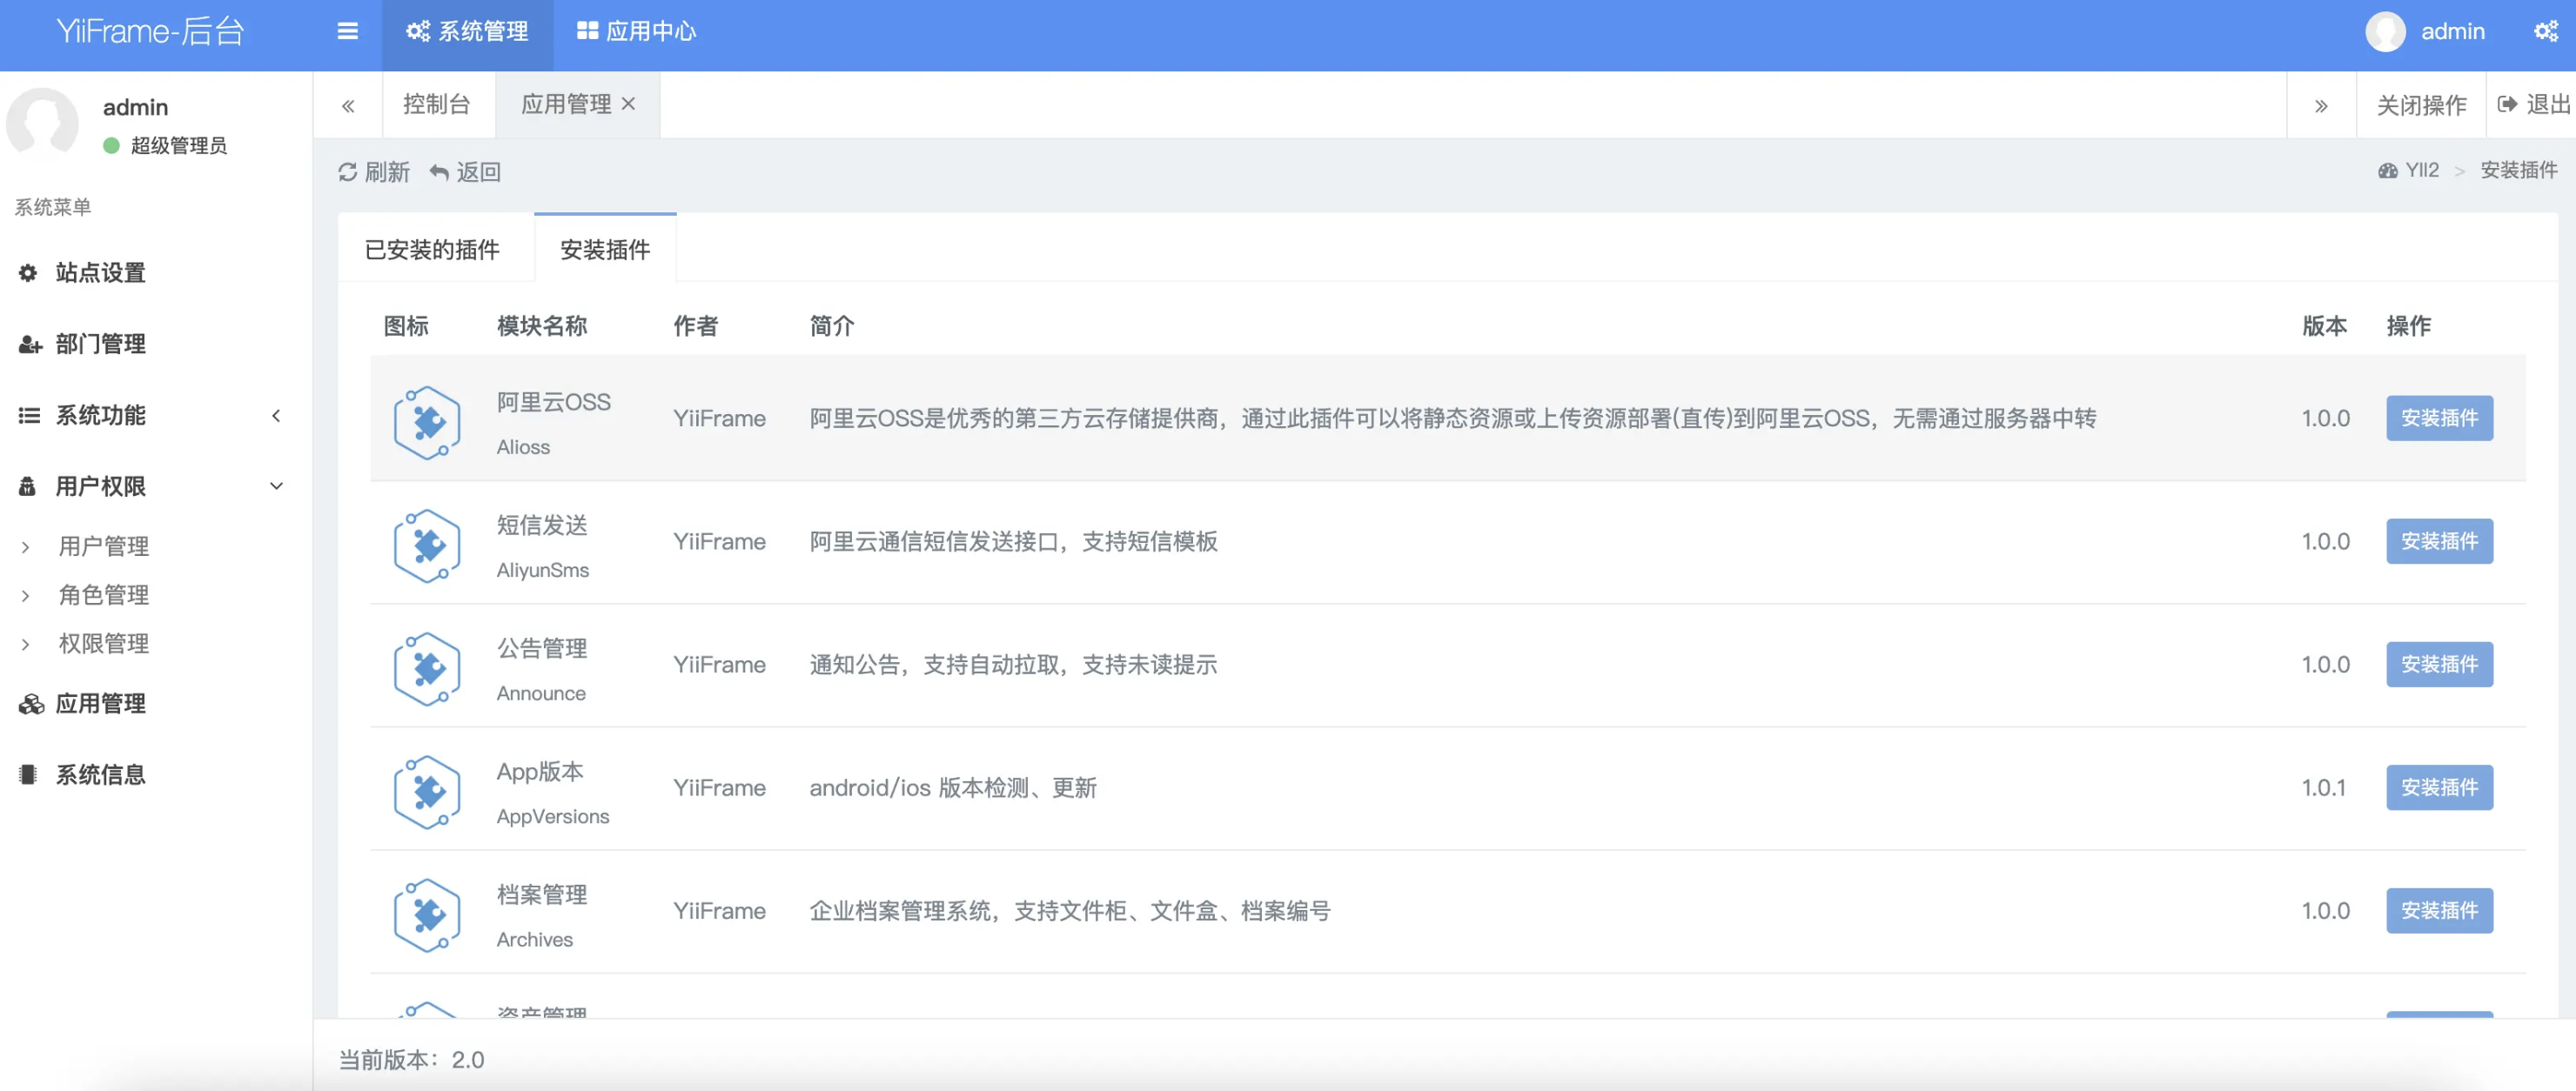This screenshot has width=2576, height=1091.
Task: Click the 刷新 refresh button
Action: point(374,172)
